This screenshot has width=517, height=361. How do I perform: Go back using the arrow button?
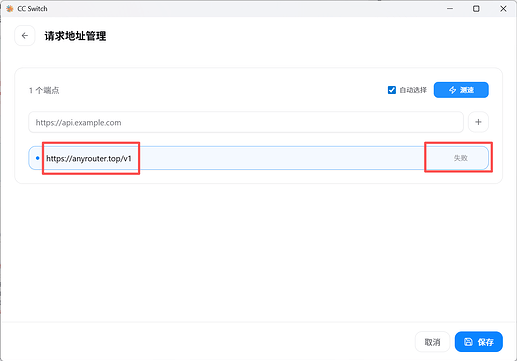click(25, 36)
